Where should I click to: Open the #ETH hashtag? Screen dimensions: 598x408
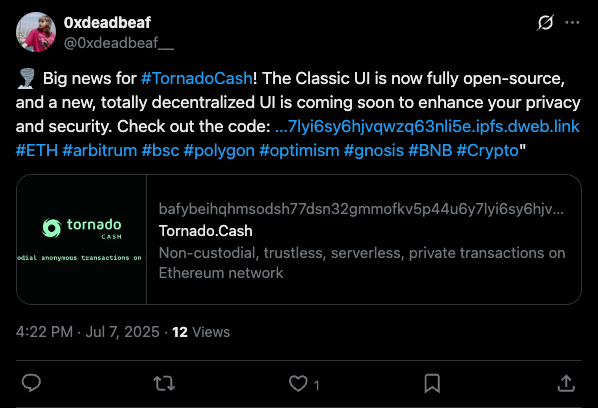(x=37, y=151)
